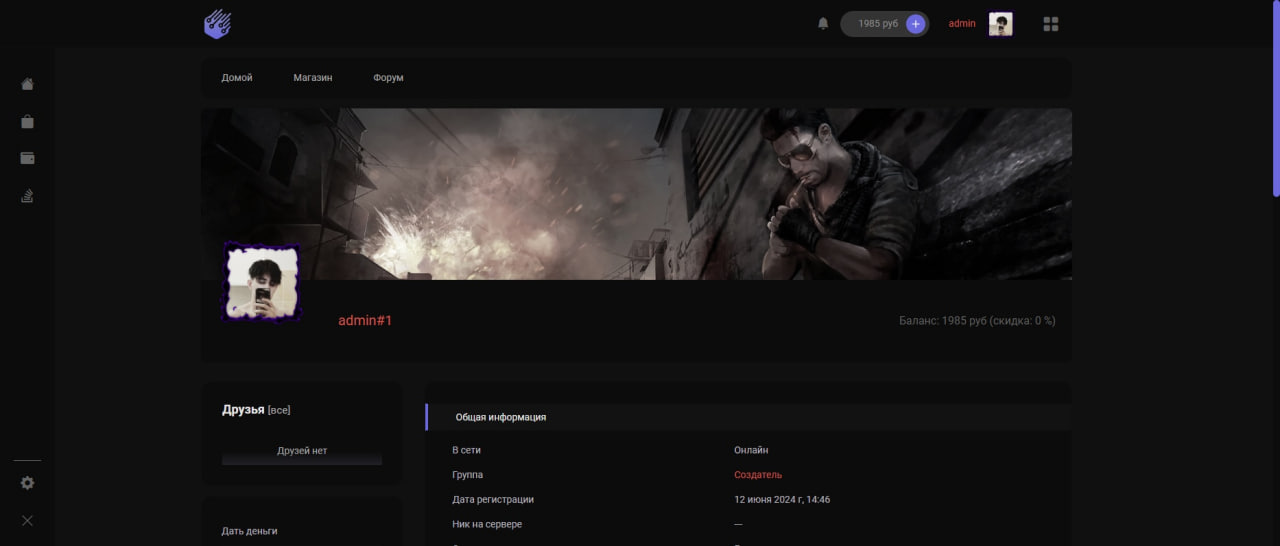Viewport: 1280px width, 546px height.
Task: Click the plus button to top up balance
Action: tap(915, 23)
